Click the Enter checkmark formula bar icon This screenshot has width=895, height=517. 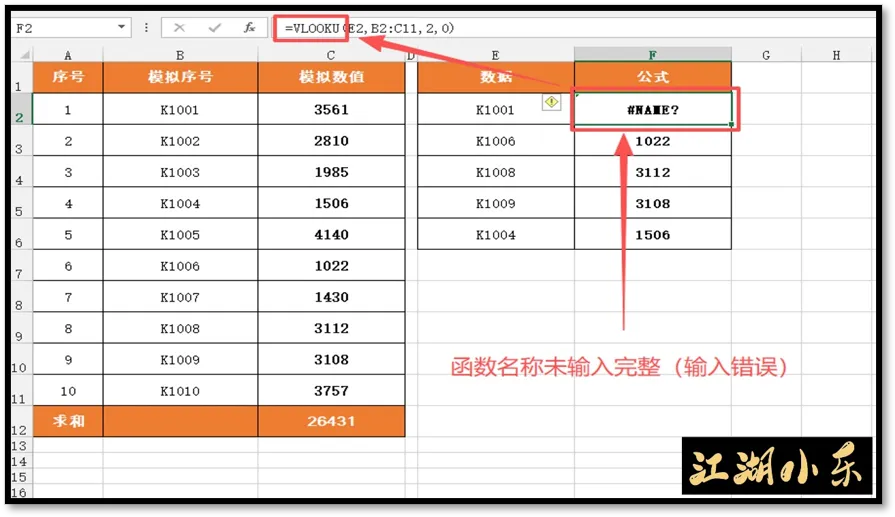tap(215, 27)
